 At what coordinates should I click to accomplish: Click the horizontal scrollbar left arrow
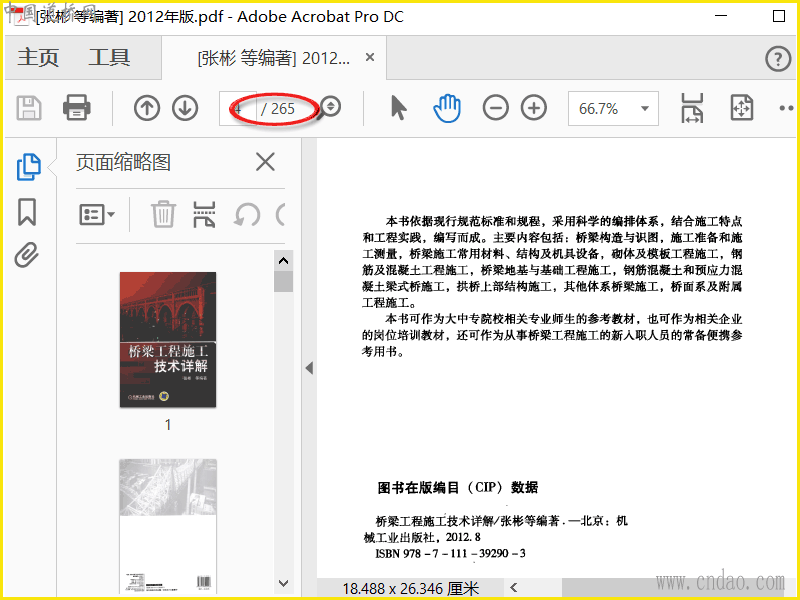pos(514,587)
